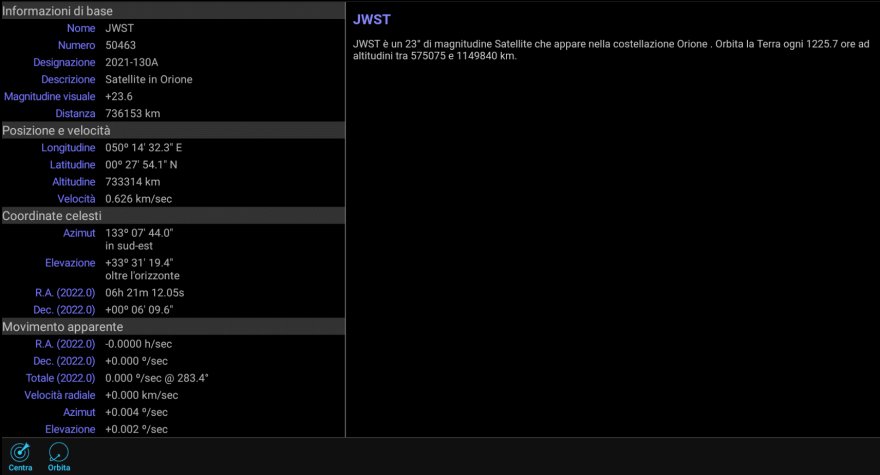Select the Magnitudine visuale value +23.6
This screenshot has height=475, width=880.
(119, 97)
